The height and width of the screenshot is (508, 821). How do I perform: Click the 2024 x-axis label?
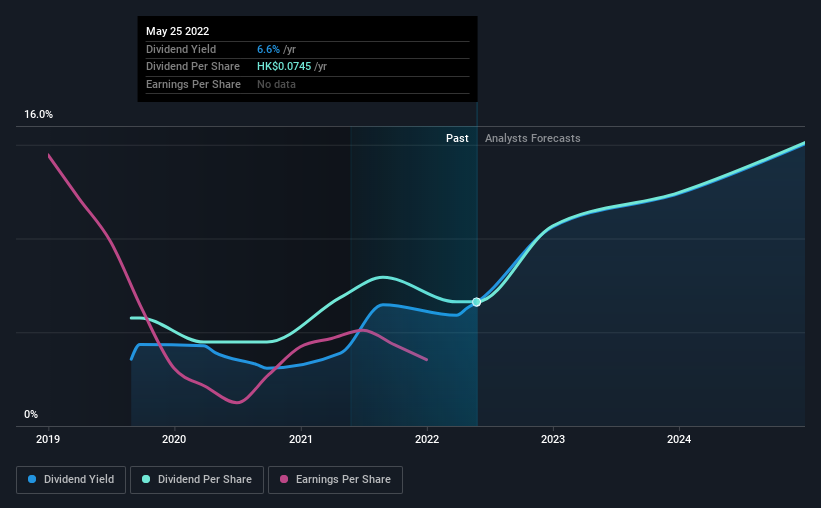click(679, 439)
